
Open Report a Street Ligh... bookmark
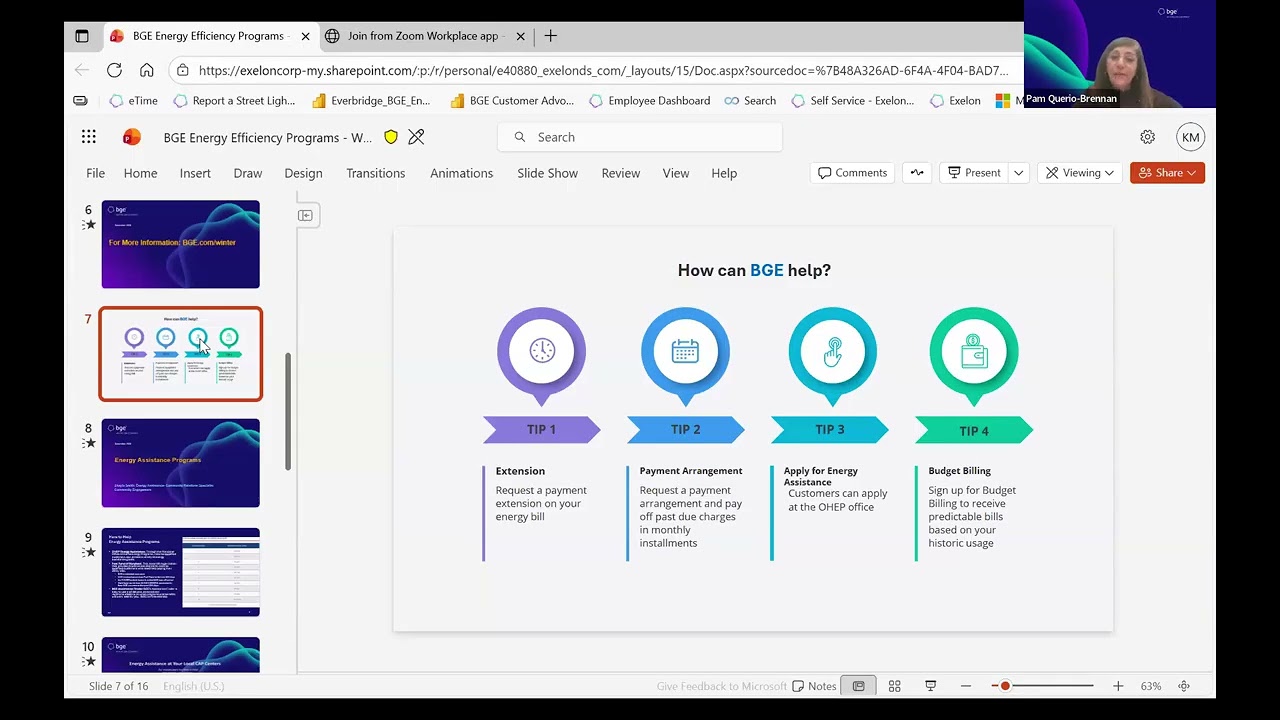(234, 100)
